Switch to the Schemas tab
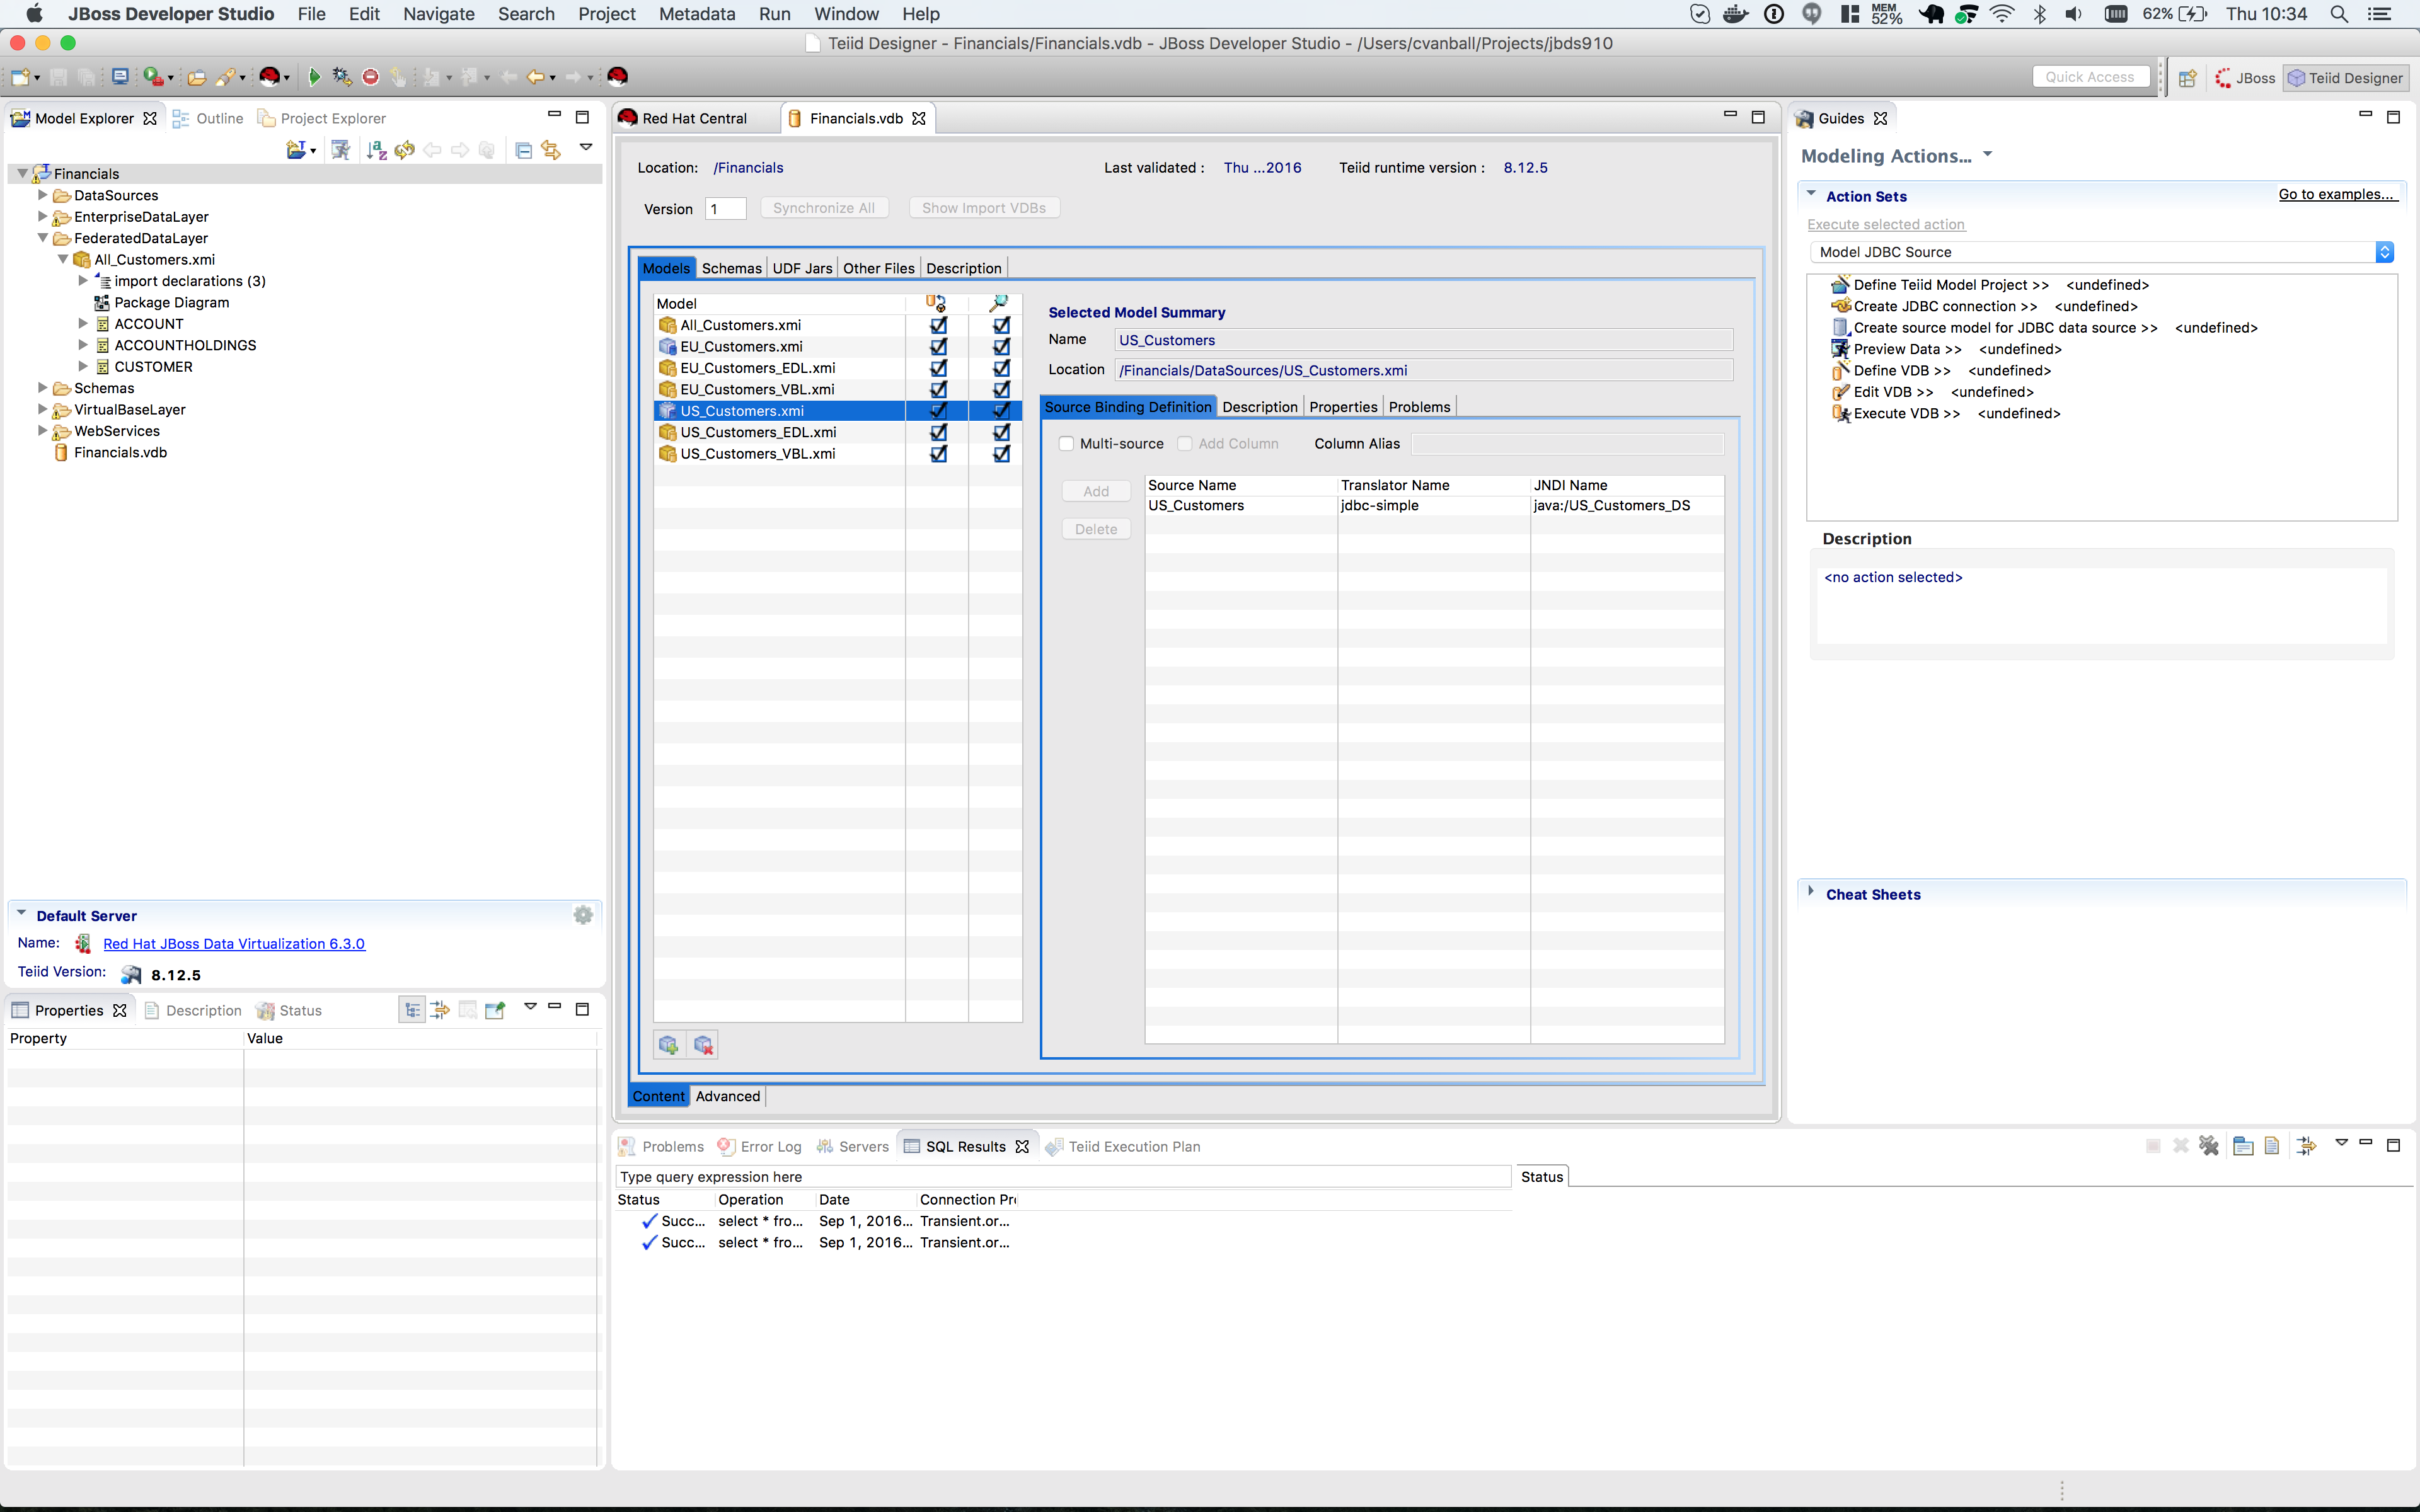 (x=731, y=267)
